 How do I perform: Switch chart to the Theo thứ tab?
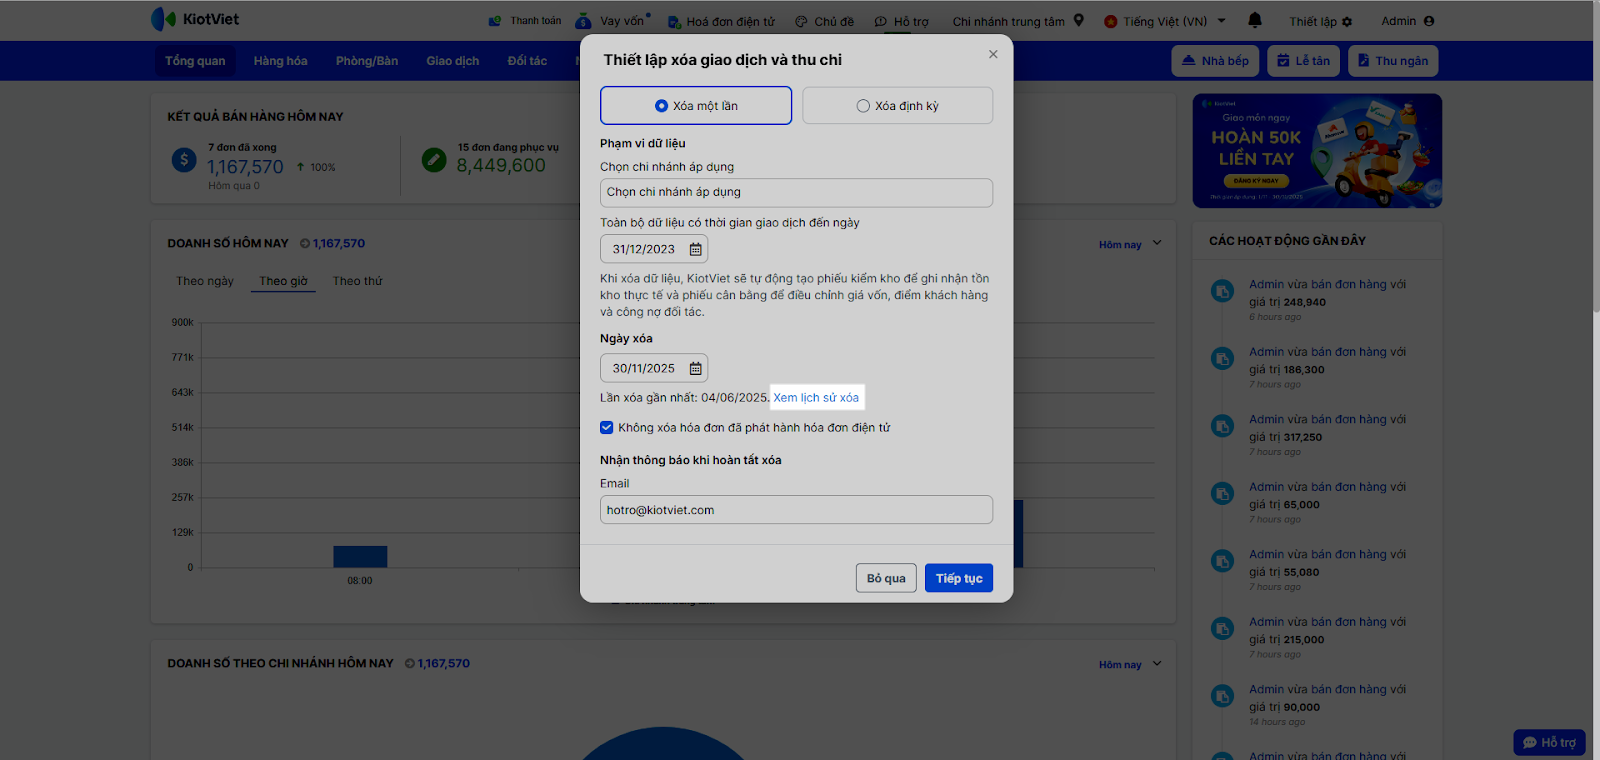pos(358,281)
